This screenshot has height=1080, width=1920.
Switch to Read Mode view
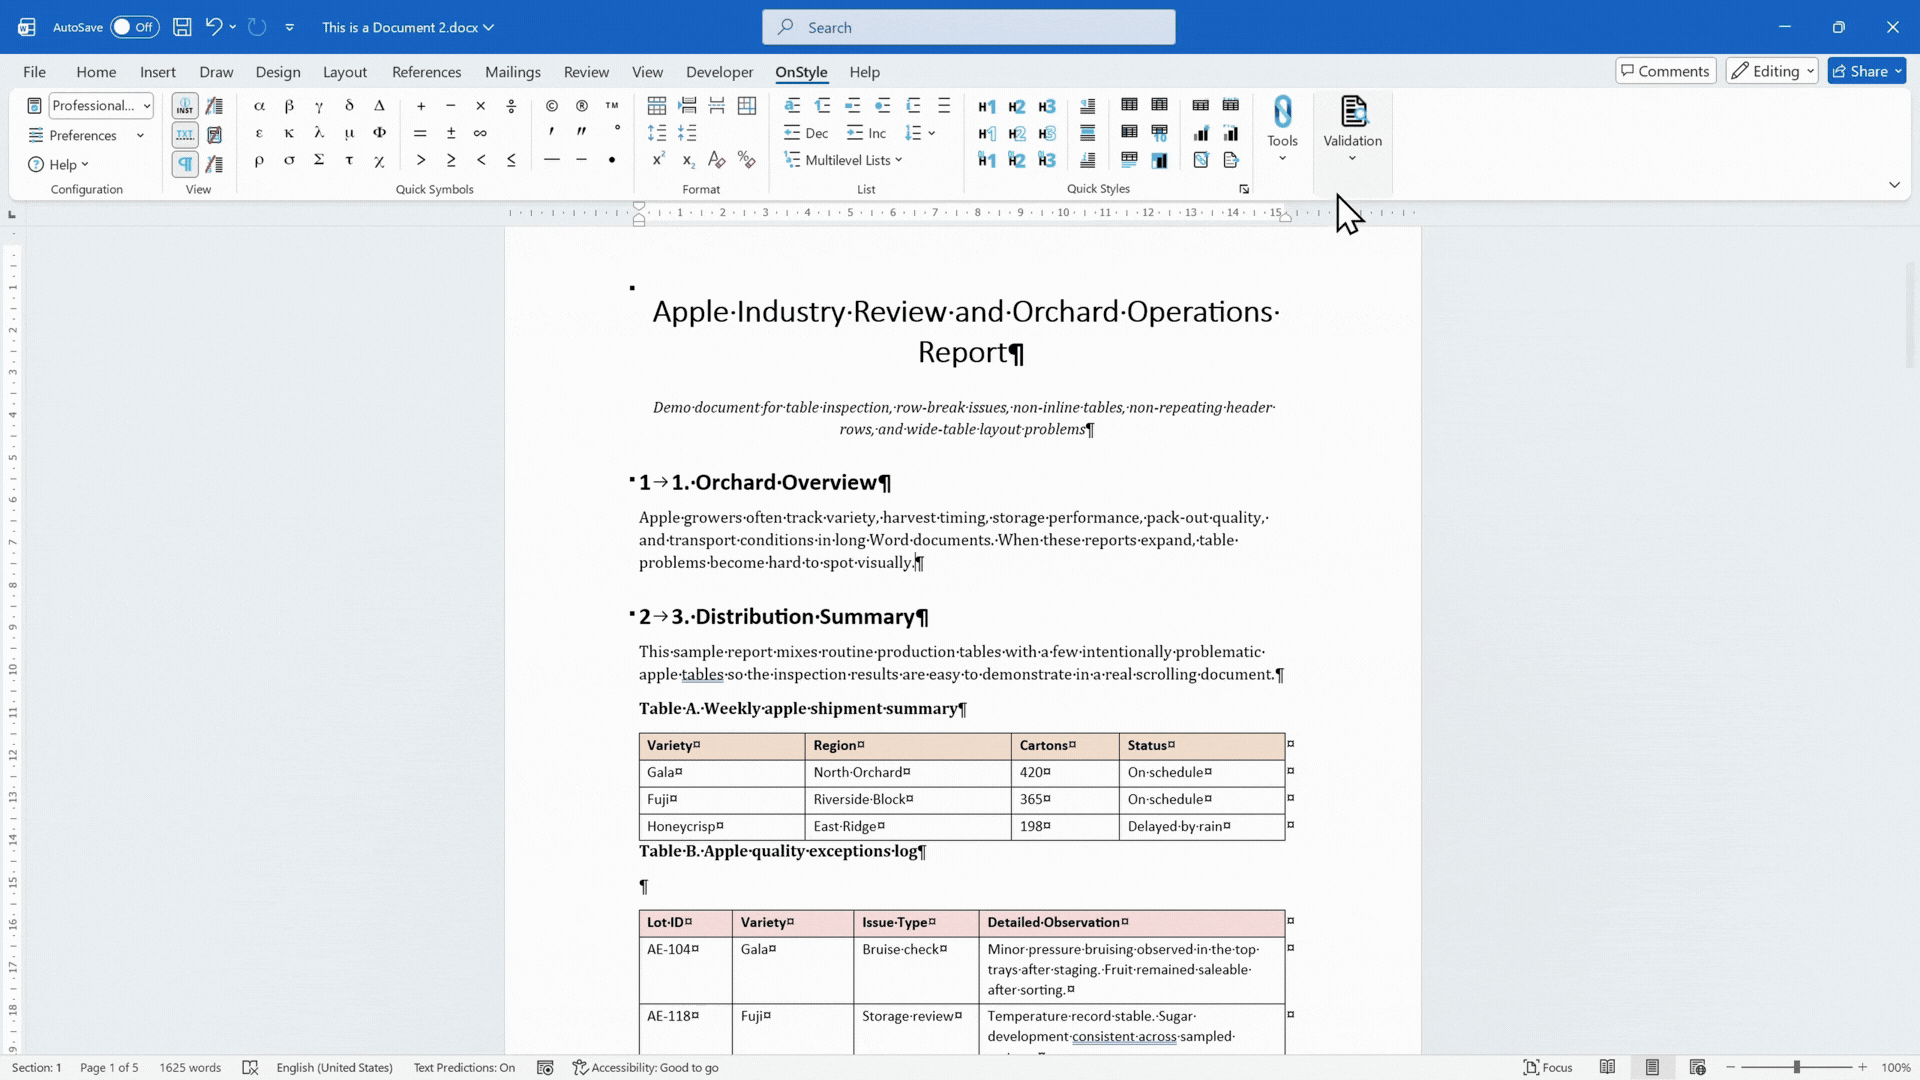tap(1607, 1067)
